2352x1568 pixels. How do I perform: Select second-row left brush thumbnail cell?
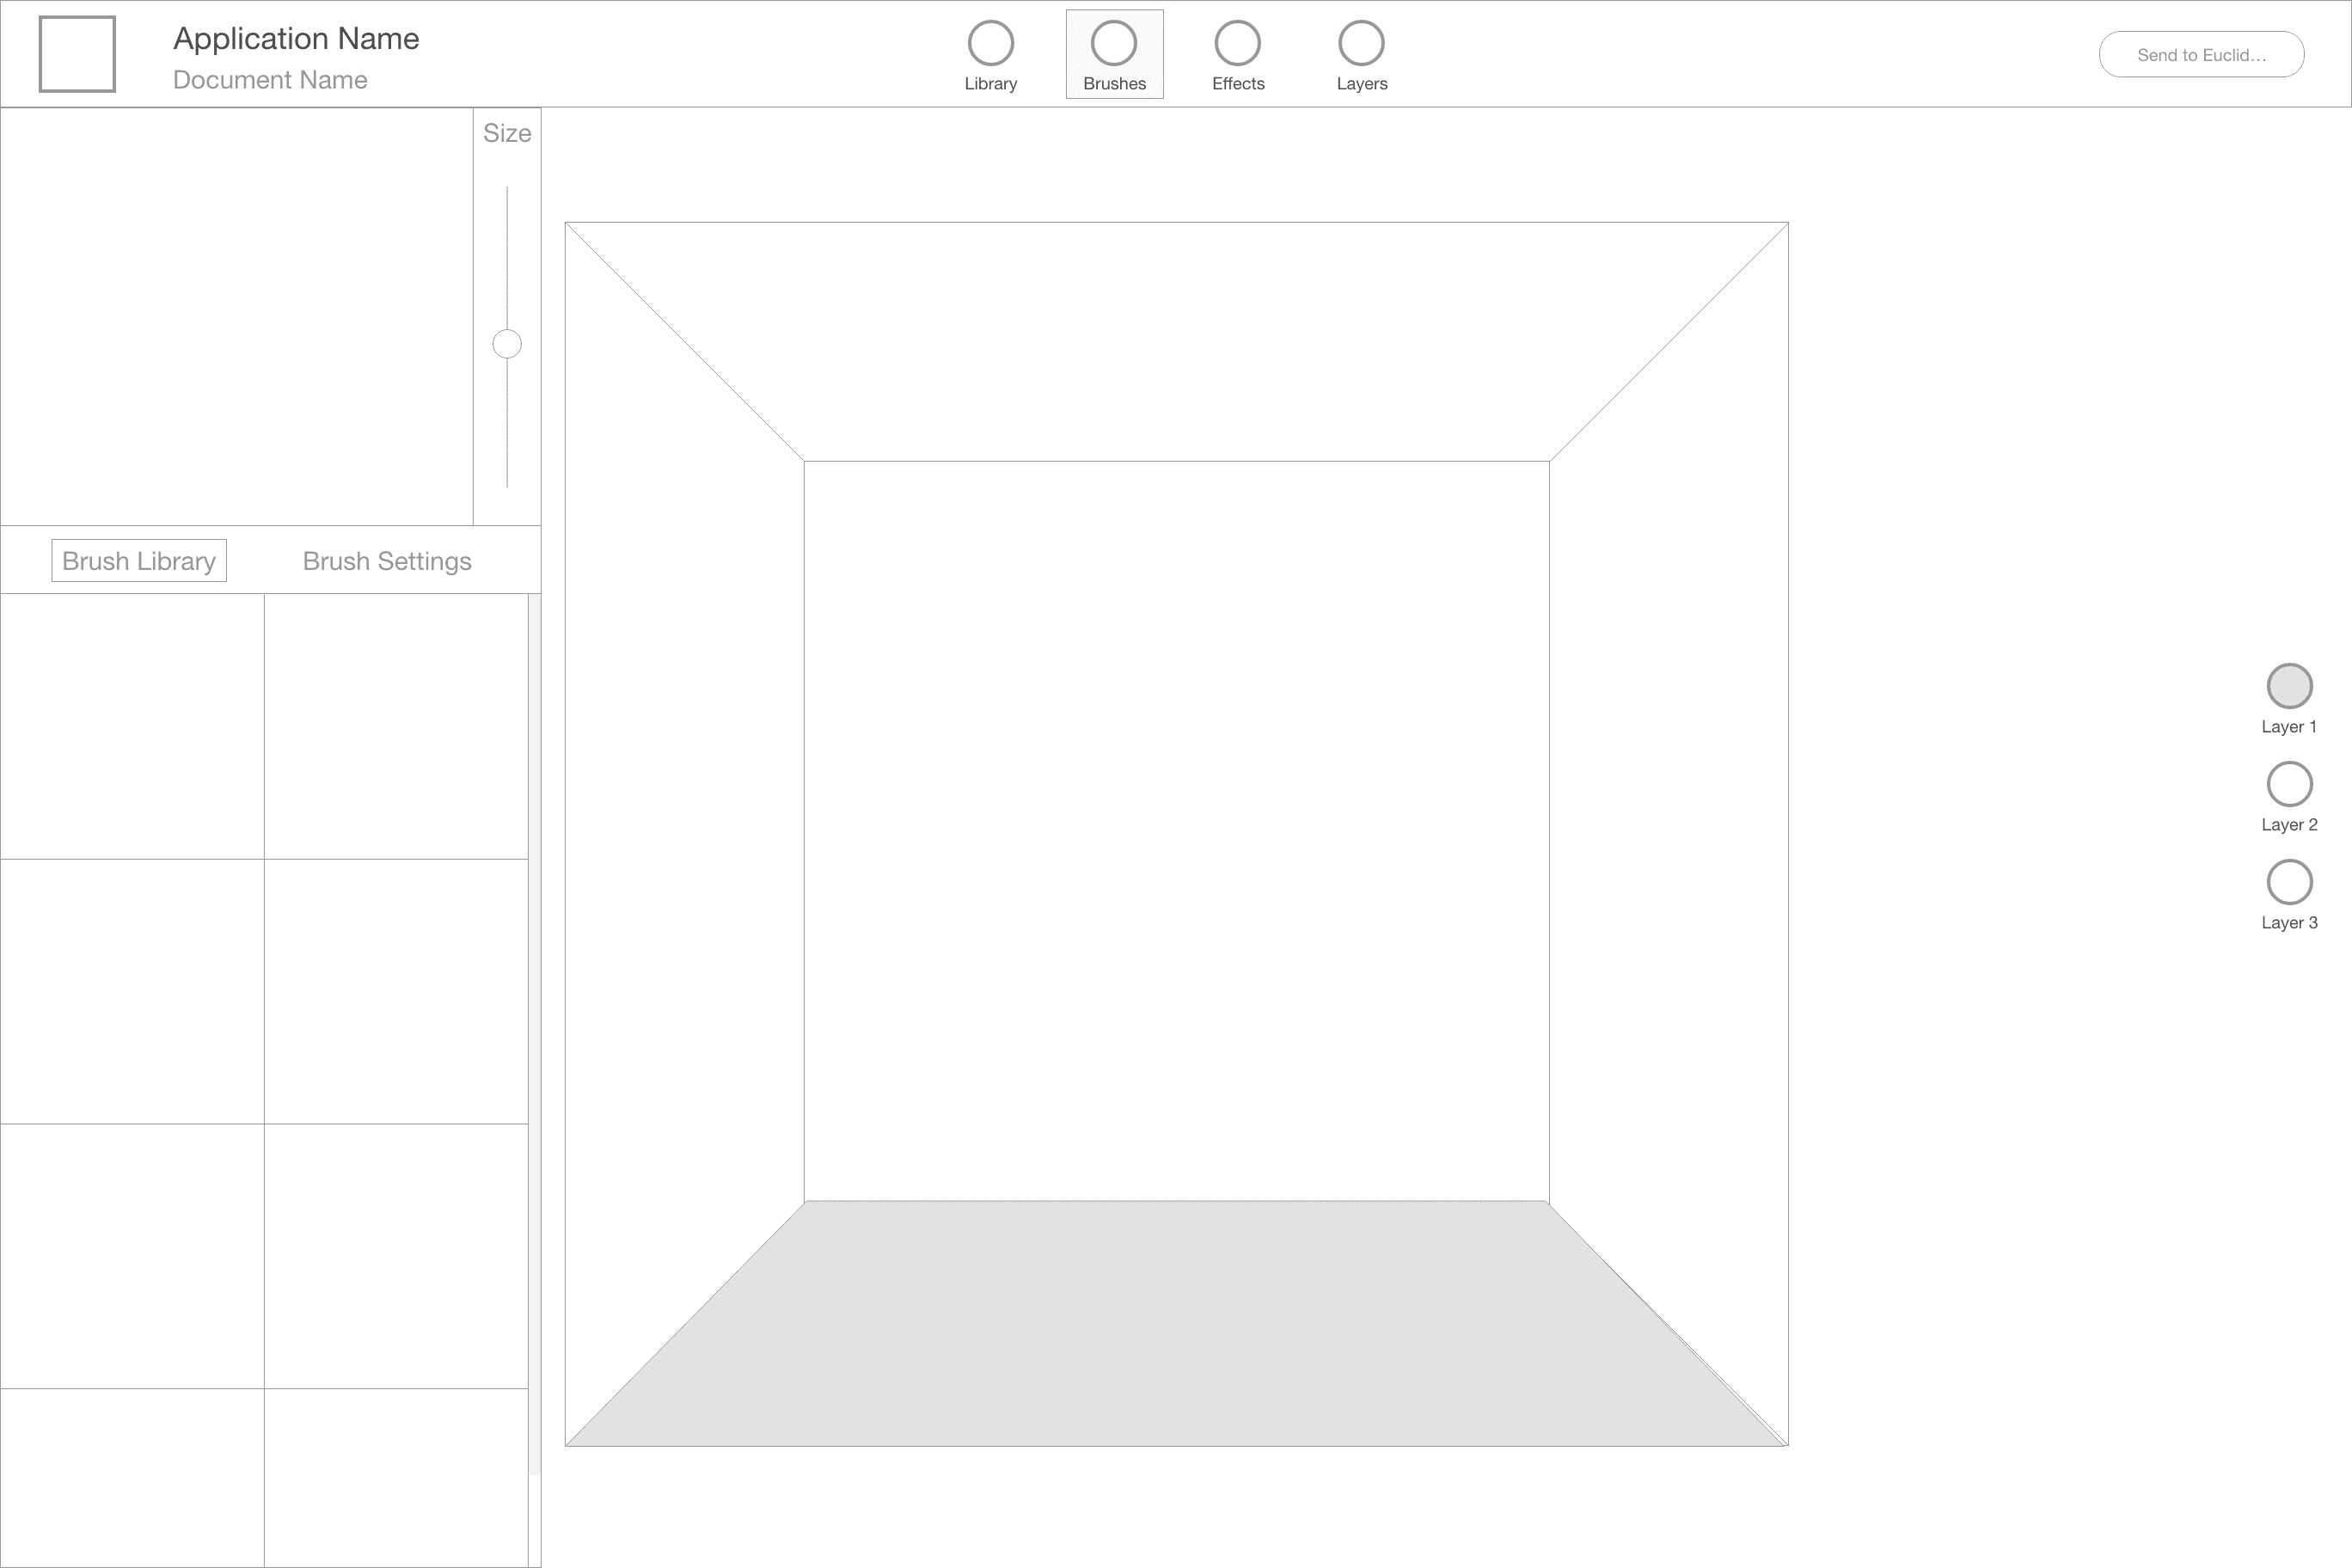coord(132,991)
